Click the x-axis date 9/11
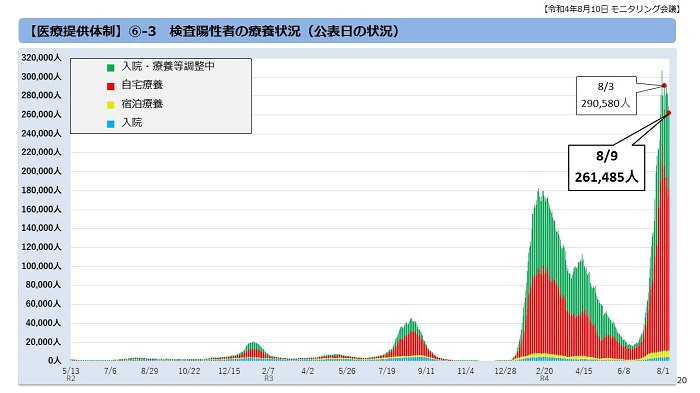The image size is (700, 393). (426, 371)
